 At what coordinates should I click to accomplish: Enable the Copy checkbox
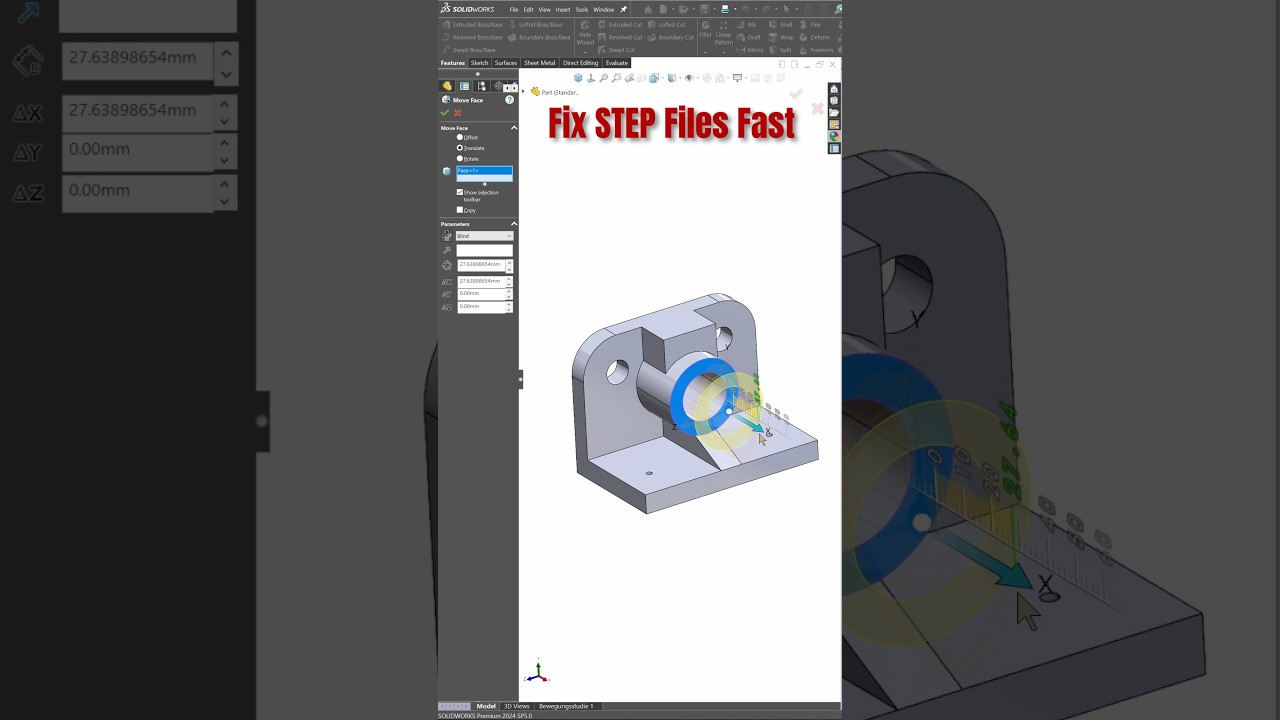(460, 210)
